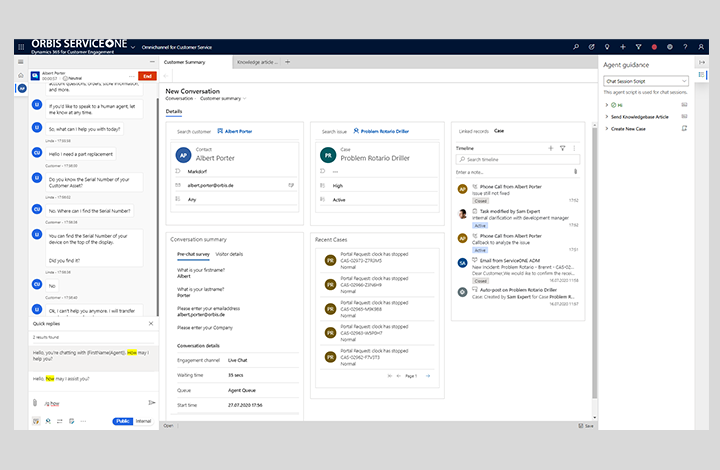Select the agent script pane icon
Image resolution: width=720 pixels, height=470 pixels.
click(x=701, y=74)
